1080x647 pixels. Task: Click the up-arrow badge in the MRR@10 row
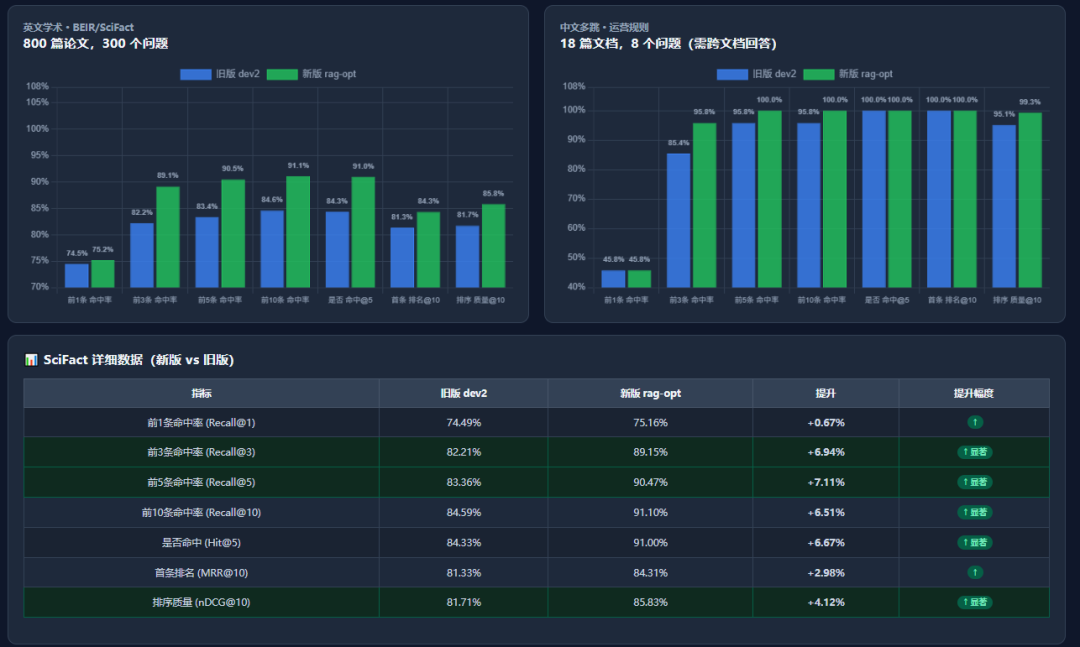point(974,573)
